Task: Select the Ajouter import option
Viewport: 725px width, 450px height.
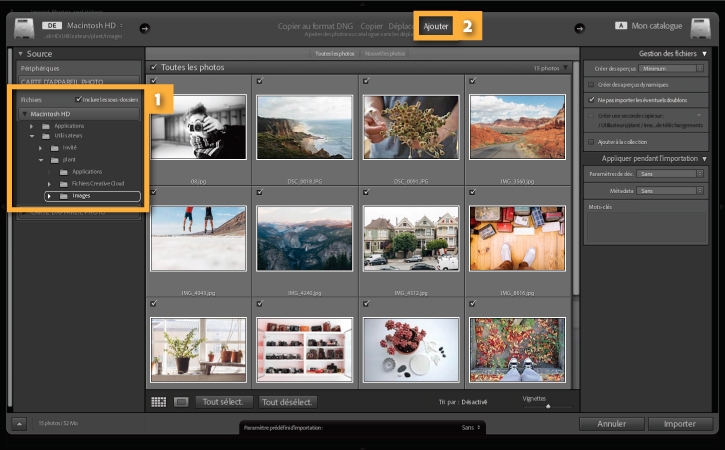Action: click(x=436, y=26)
